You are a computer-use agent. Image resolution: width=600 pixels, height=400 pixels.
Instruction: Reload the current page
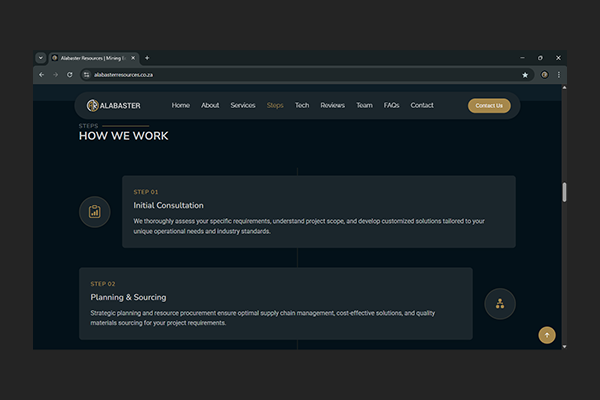(70, 75)
